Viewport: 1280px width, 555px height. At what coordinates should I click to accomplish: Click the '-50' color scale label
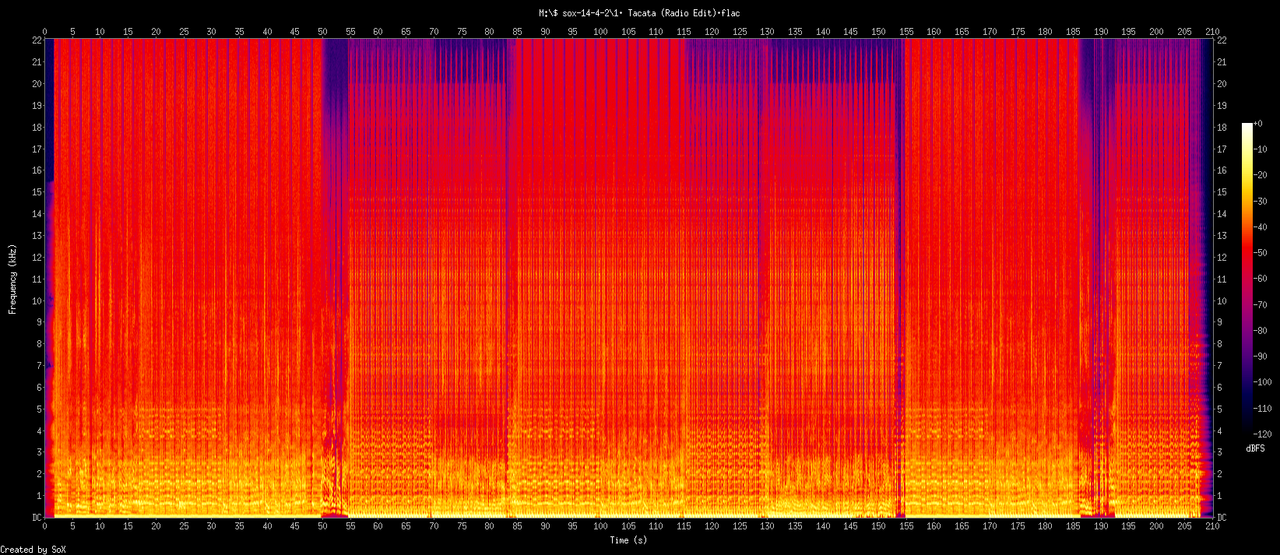click(1260, 252)
